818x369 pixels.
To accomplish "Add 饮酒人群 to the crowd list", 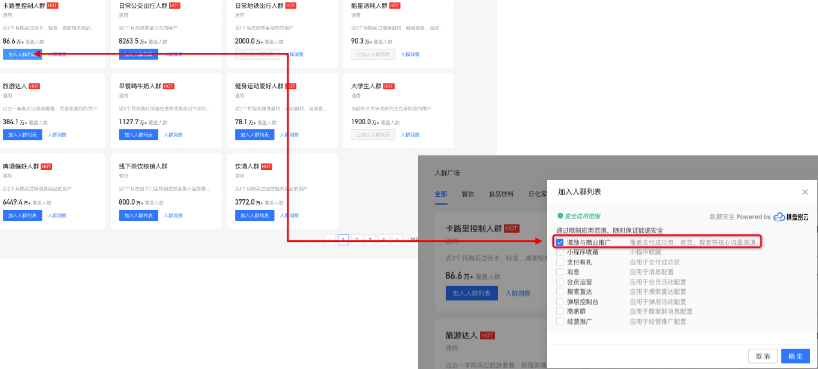I will (255, 215).
